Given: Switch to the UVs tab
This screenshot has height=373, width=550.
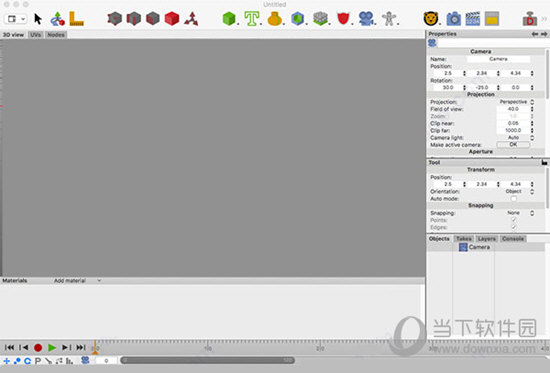Looking at the screenshot, I should pos(35,35).
